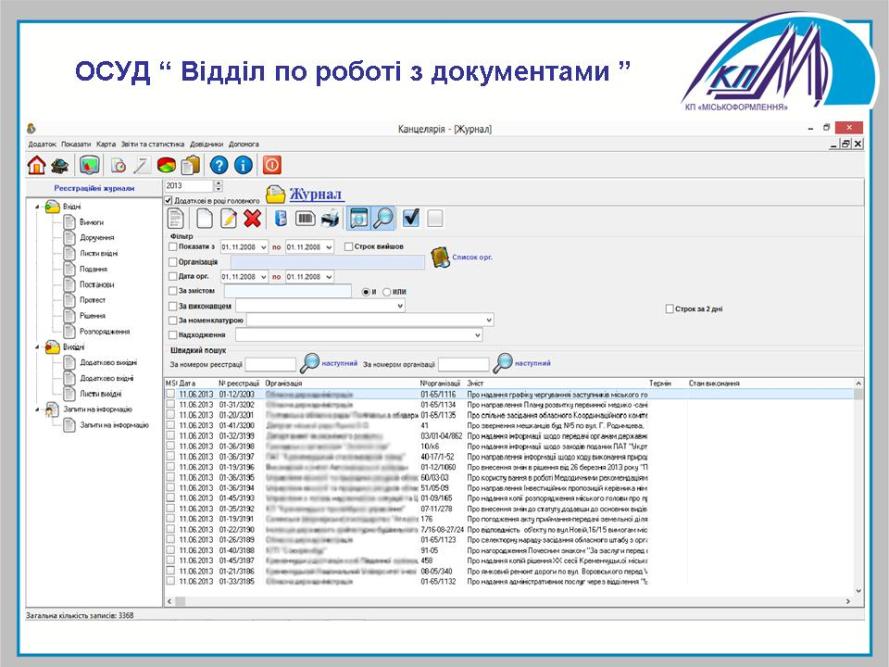Enable the Організація filter checkbox
The width and height of the screenshot is (889, 667).
(x=173, y=262)
